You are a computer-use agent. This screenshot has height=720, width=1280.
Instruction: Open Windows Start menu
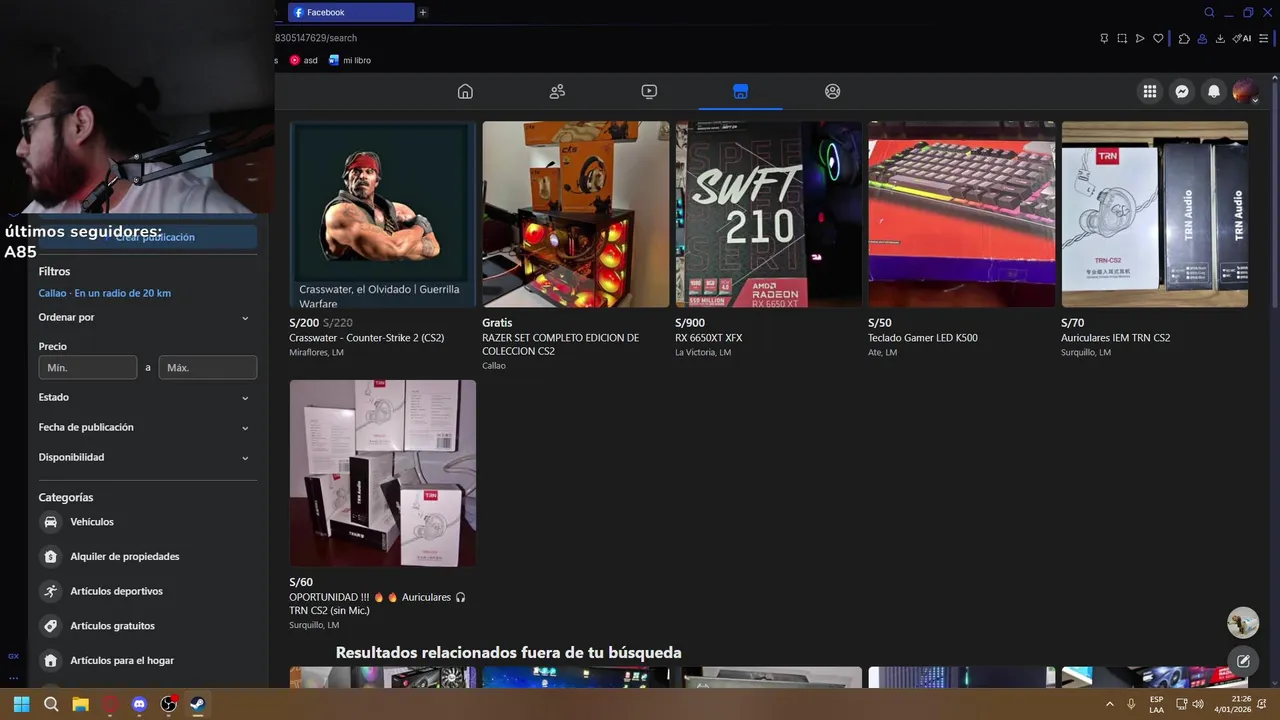click(21, 704)
